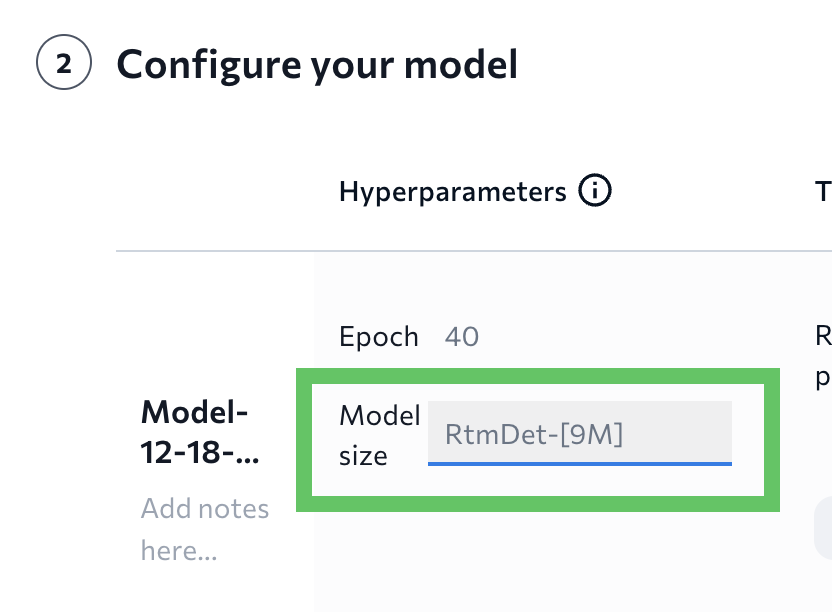832x612 pixels.
Task: Select the Model-12-18-... name text
Action: 200,432
